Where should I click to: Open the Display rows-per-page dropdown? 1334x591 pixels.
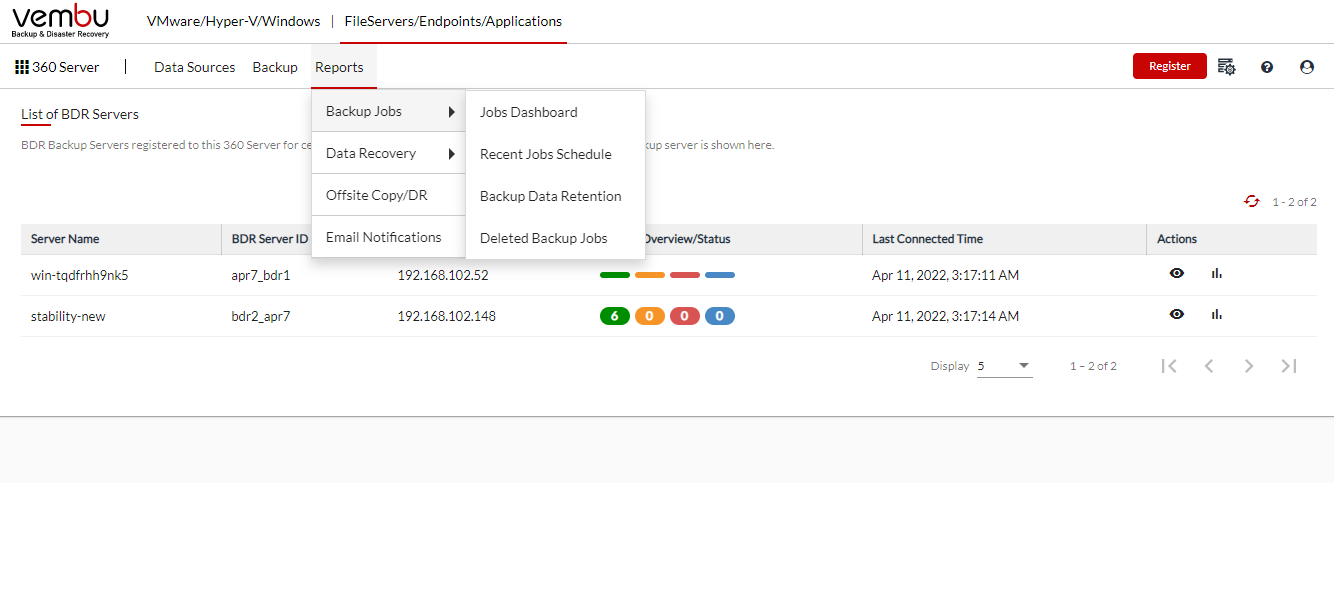pyautogui.click(x=1005, y=366)
